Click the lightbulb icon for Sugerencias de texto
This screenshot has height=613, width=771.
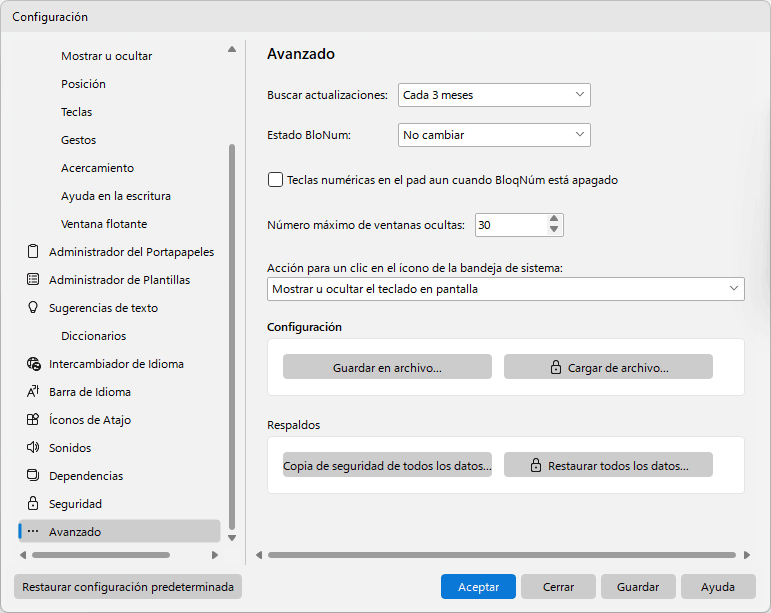(33, 307)
